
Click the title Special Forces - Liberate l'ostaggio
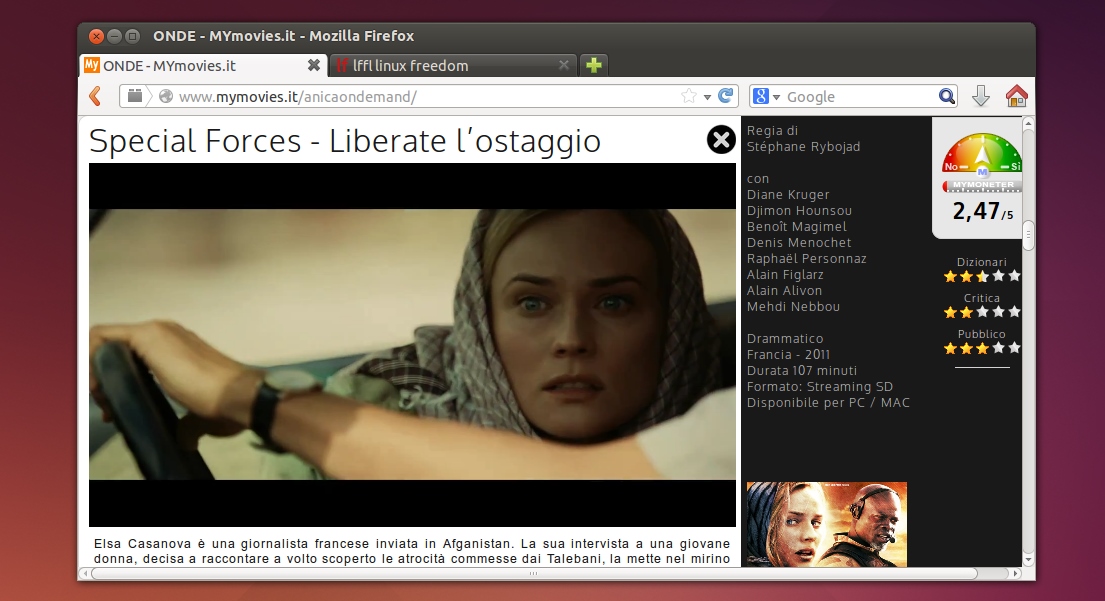345,140
